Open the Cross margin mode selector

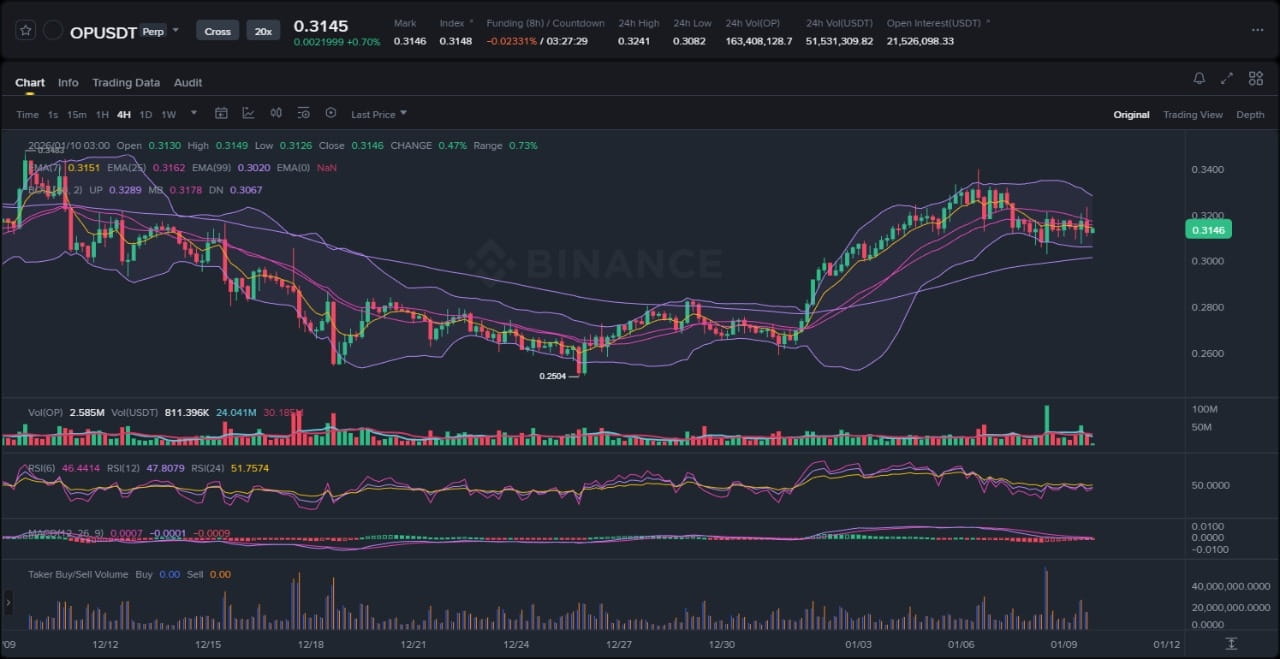[217, 31]
